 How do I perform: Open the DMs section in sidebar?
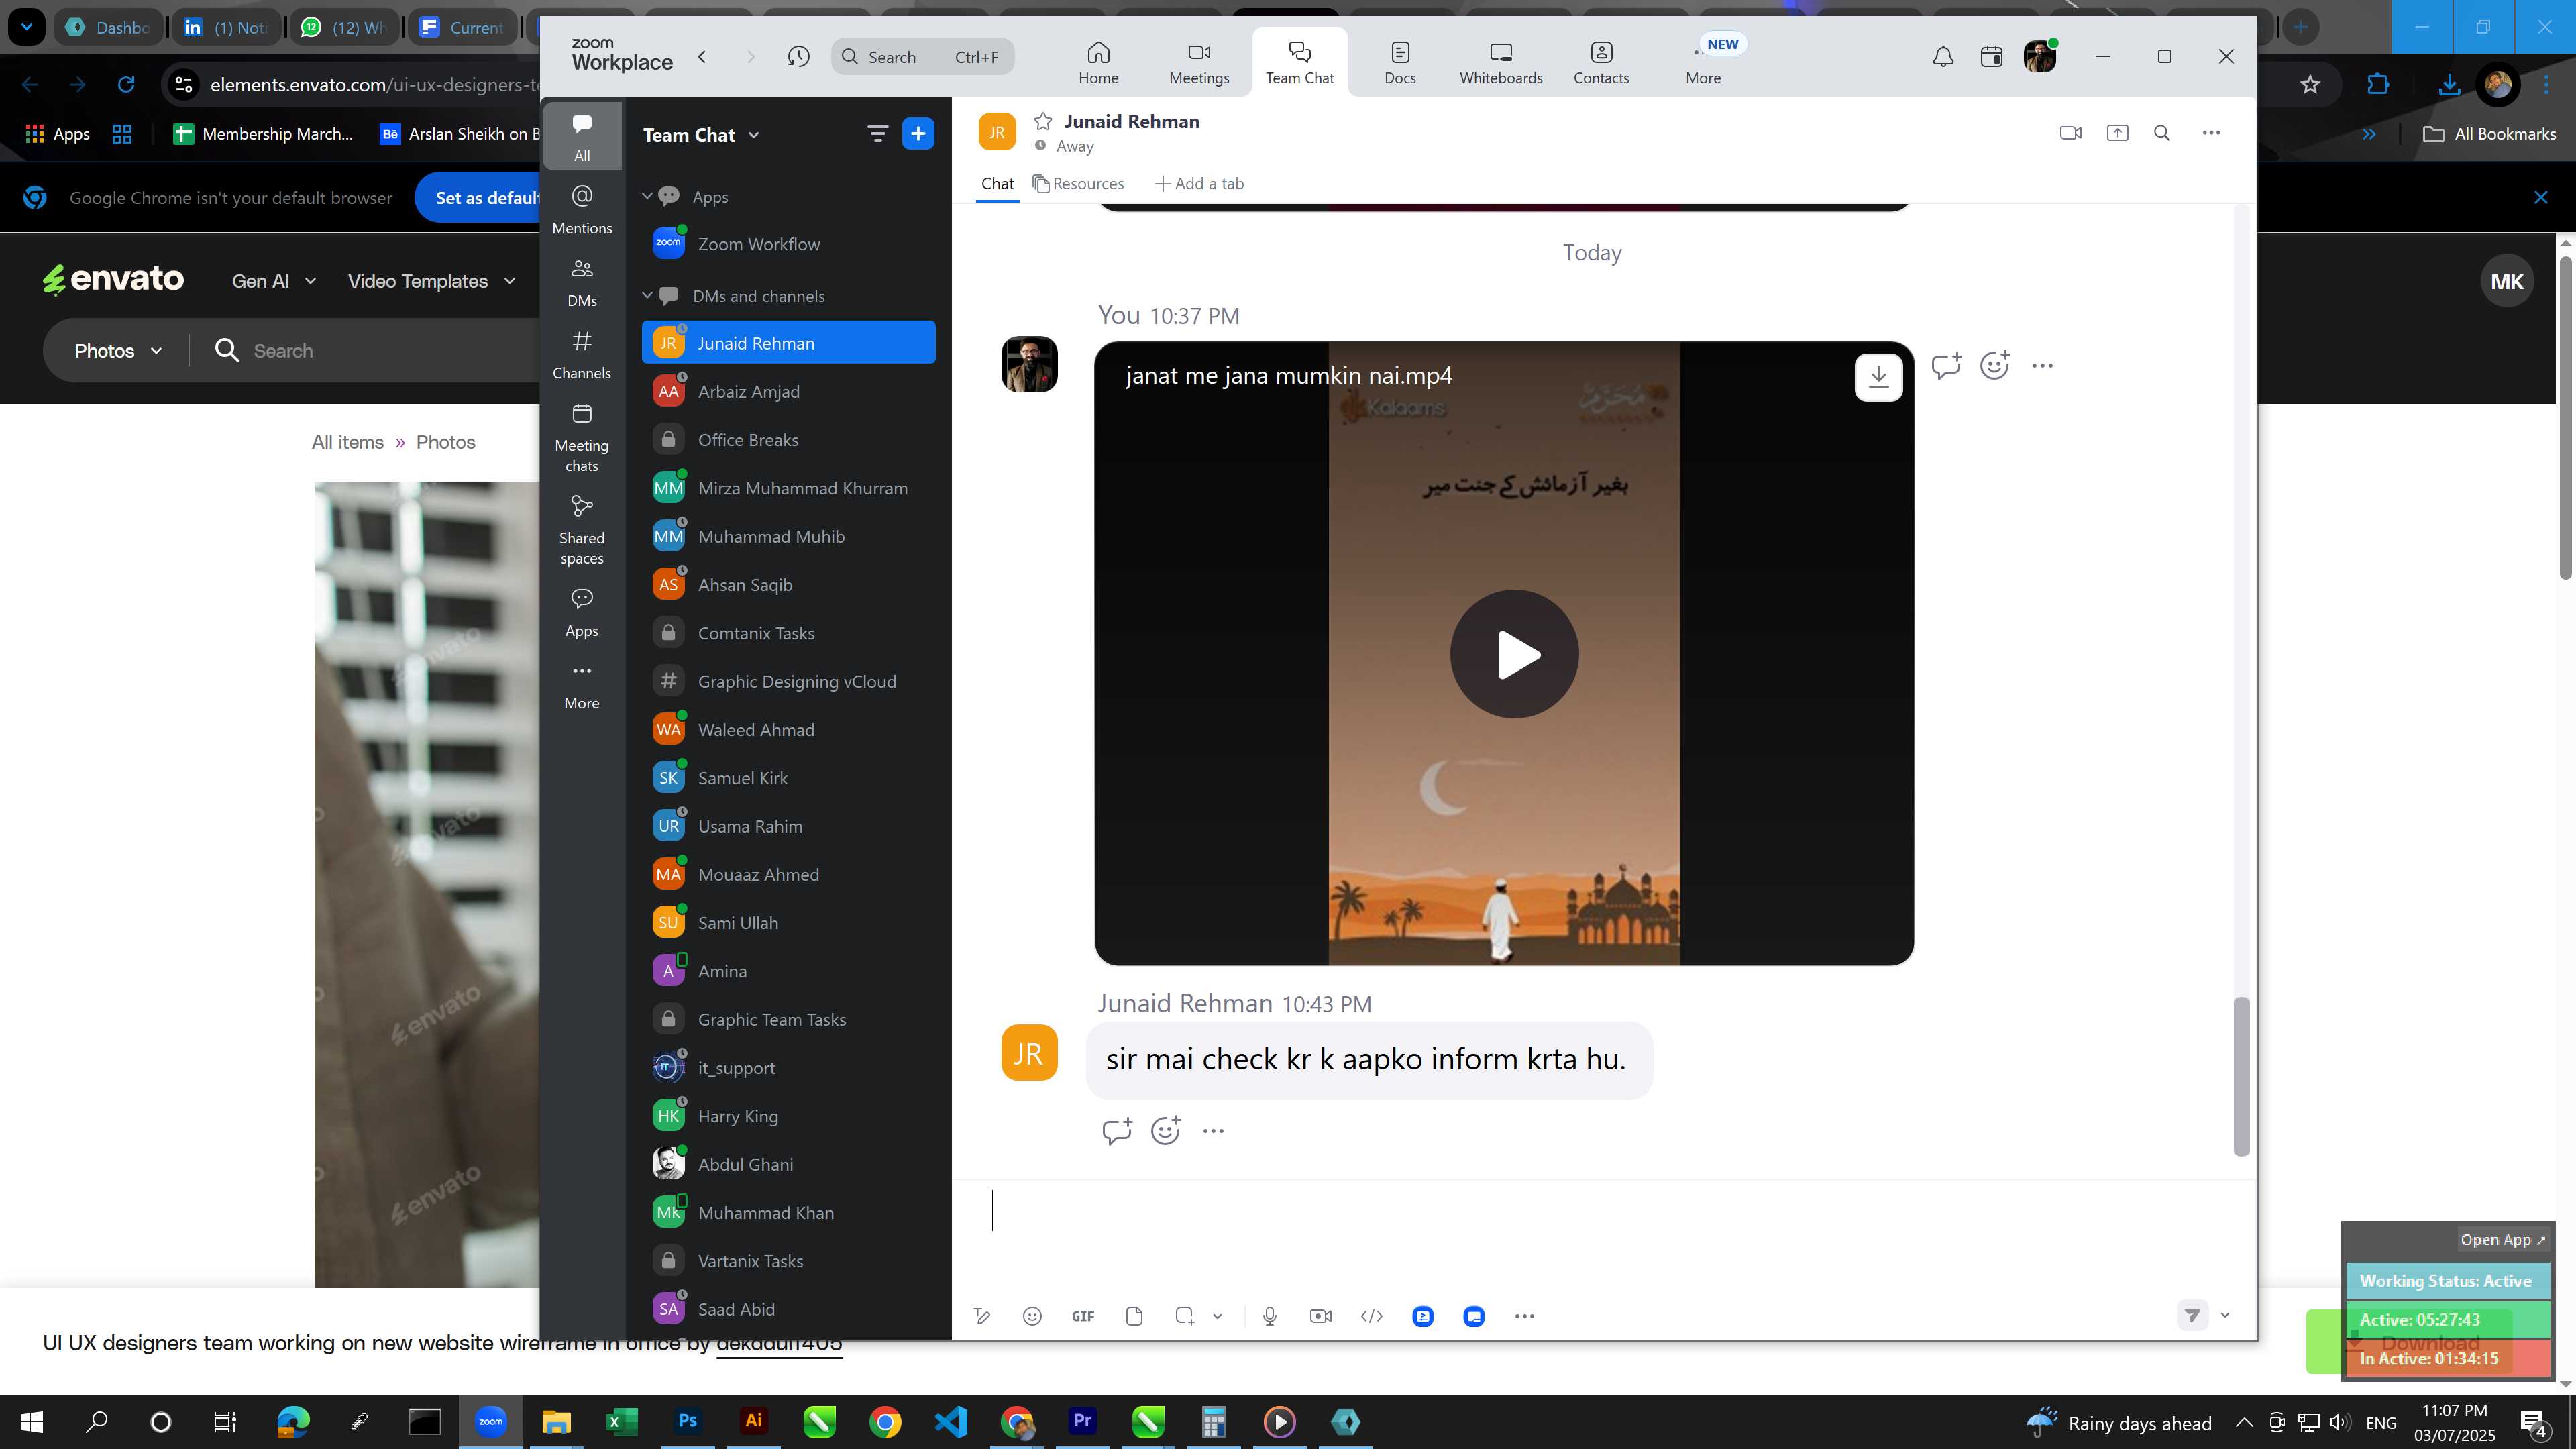coord(582,282)
